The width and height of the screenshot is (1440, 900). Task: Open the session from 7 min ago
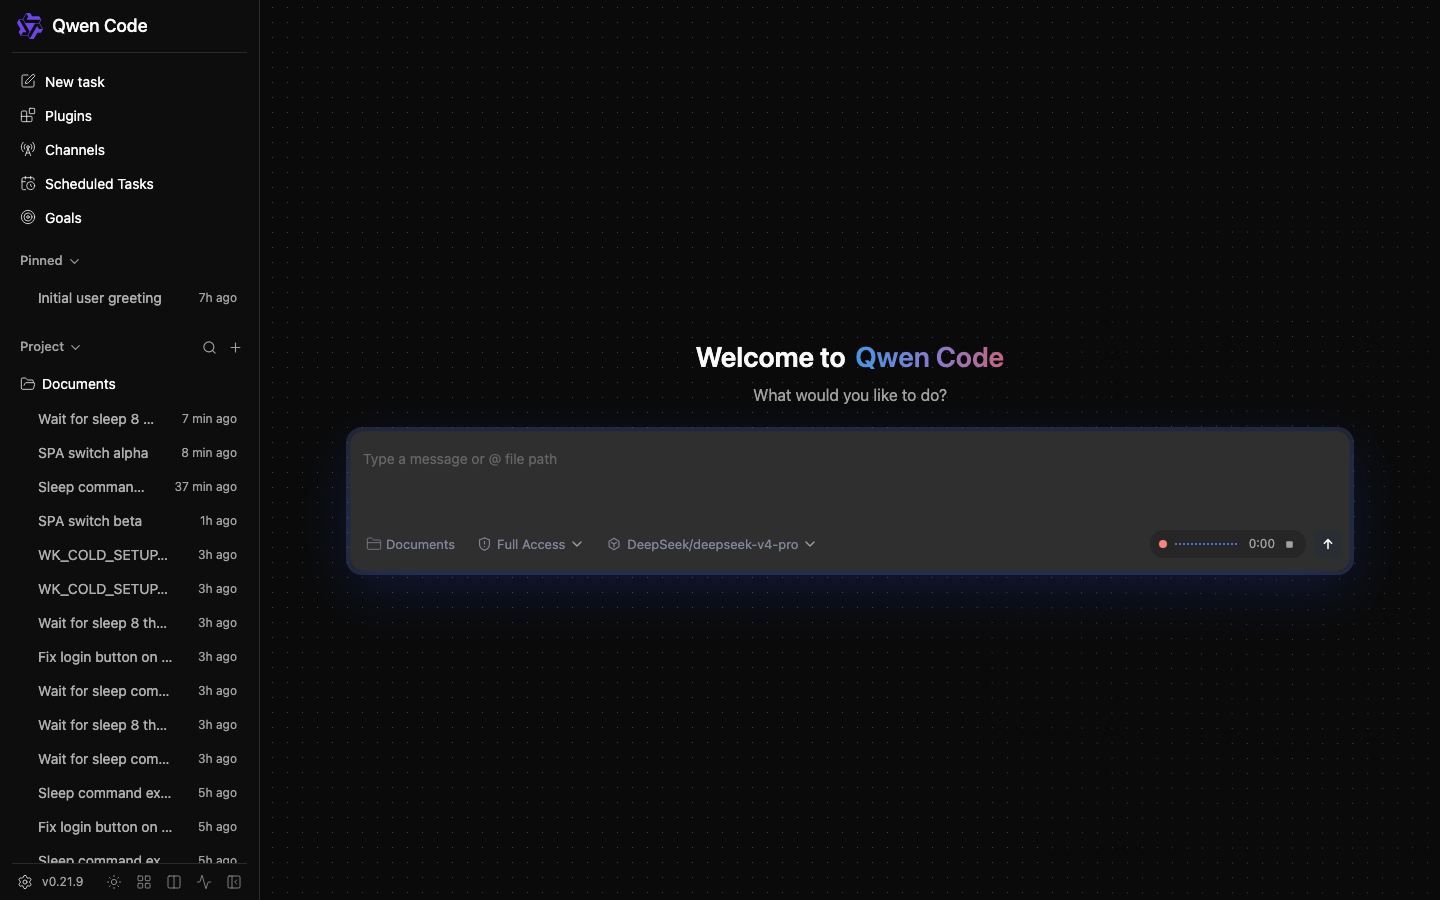pos(129,419)
